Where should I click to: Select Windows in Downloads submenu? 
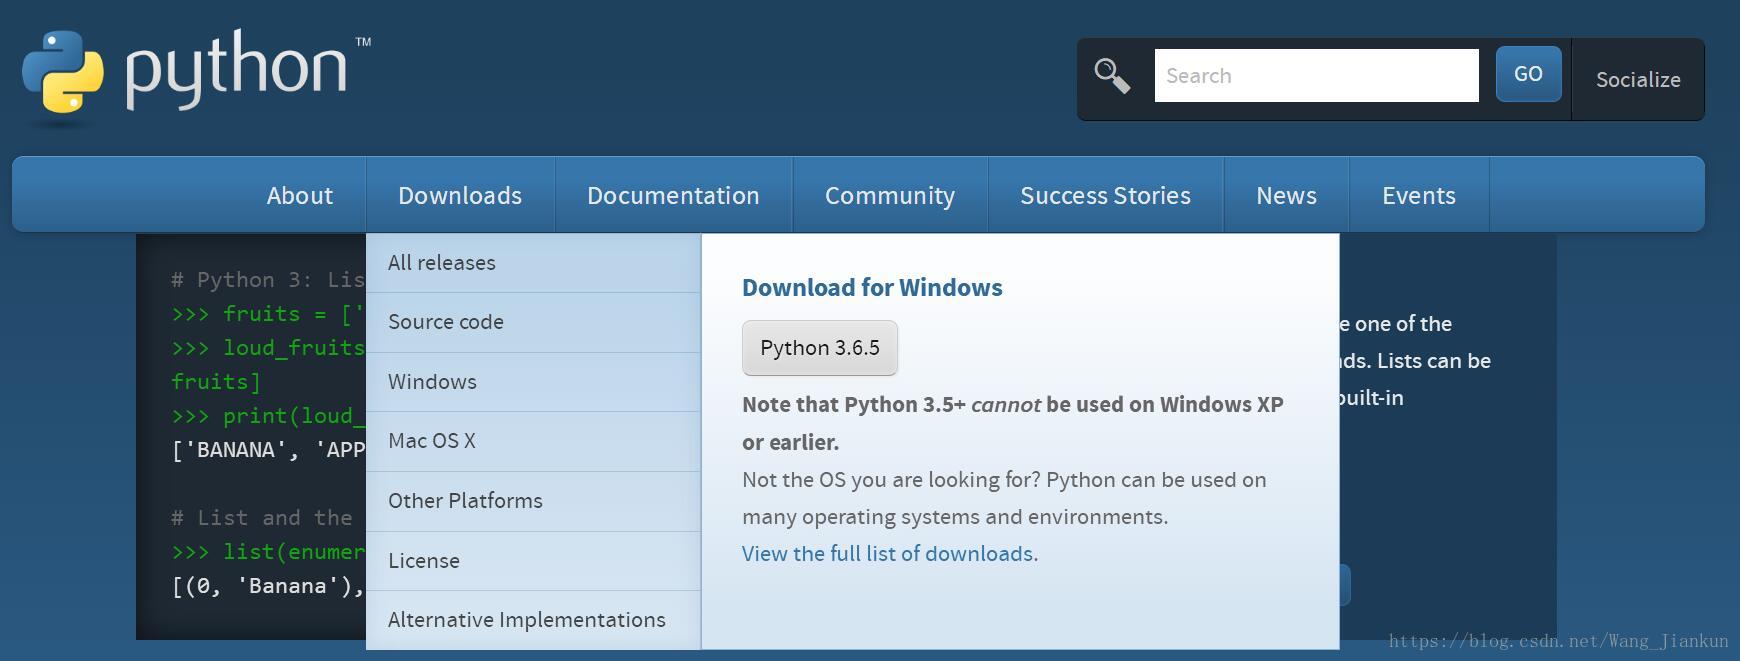click(x=533, y=382)
